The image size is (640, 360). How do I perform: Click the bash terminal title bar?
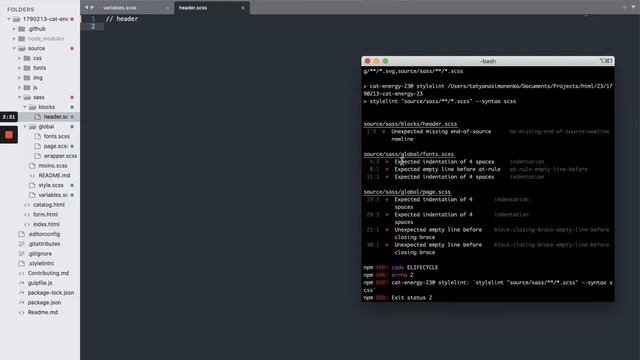point(488,61)
